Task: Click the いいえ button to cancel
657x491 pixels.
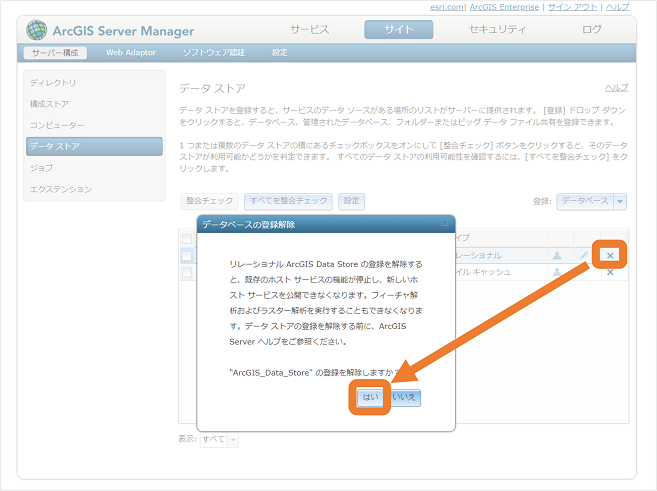Action: click(404, 398)
